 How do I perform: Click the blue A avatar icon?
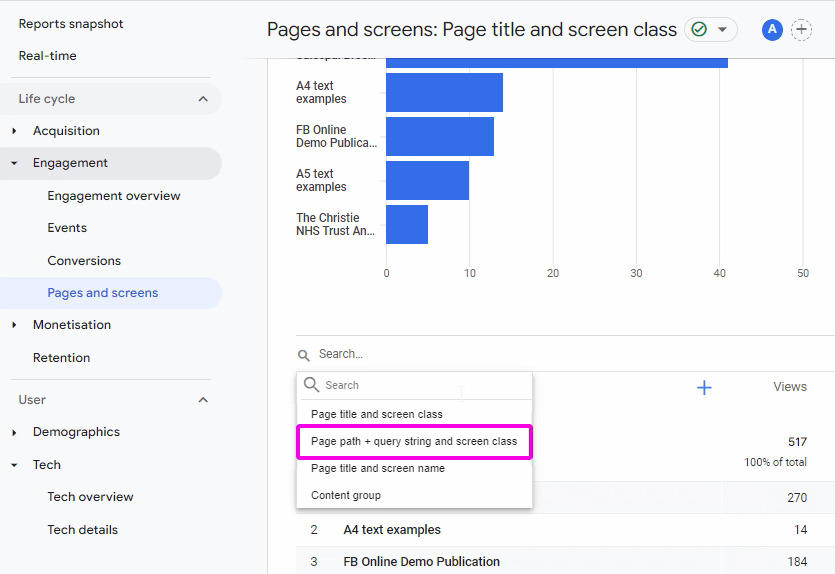772,30
